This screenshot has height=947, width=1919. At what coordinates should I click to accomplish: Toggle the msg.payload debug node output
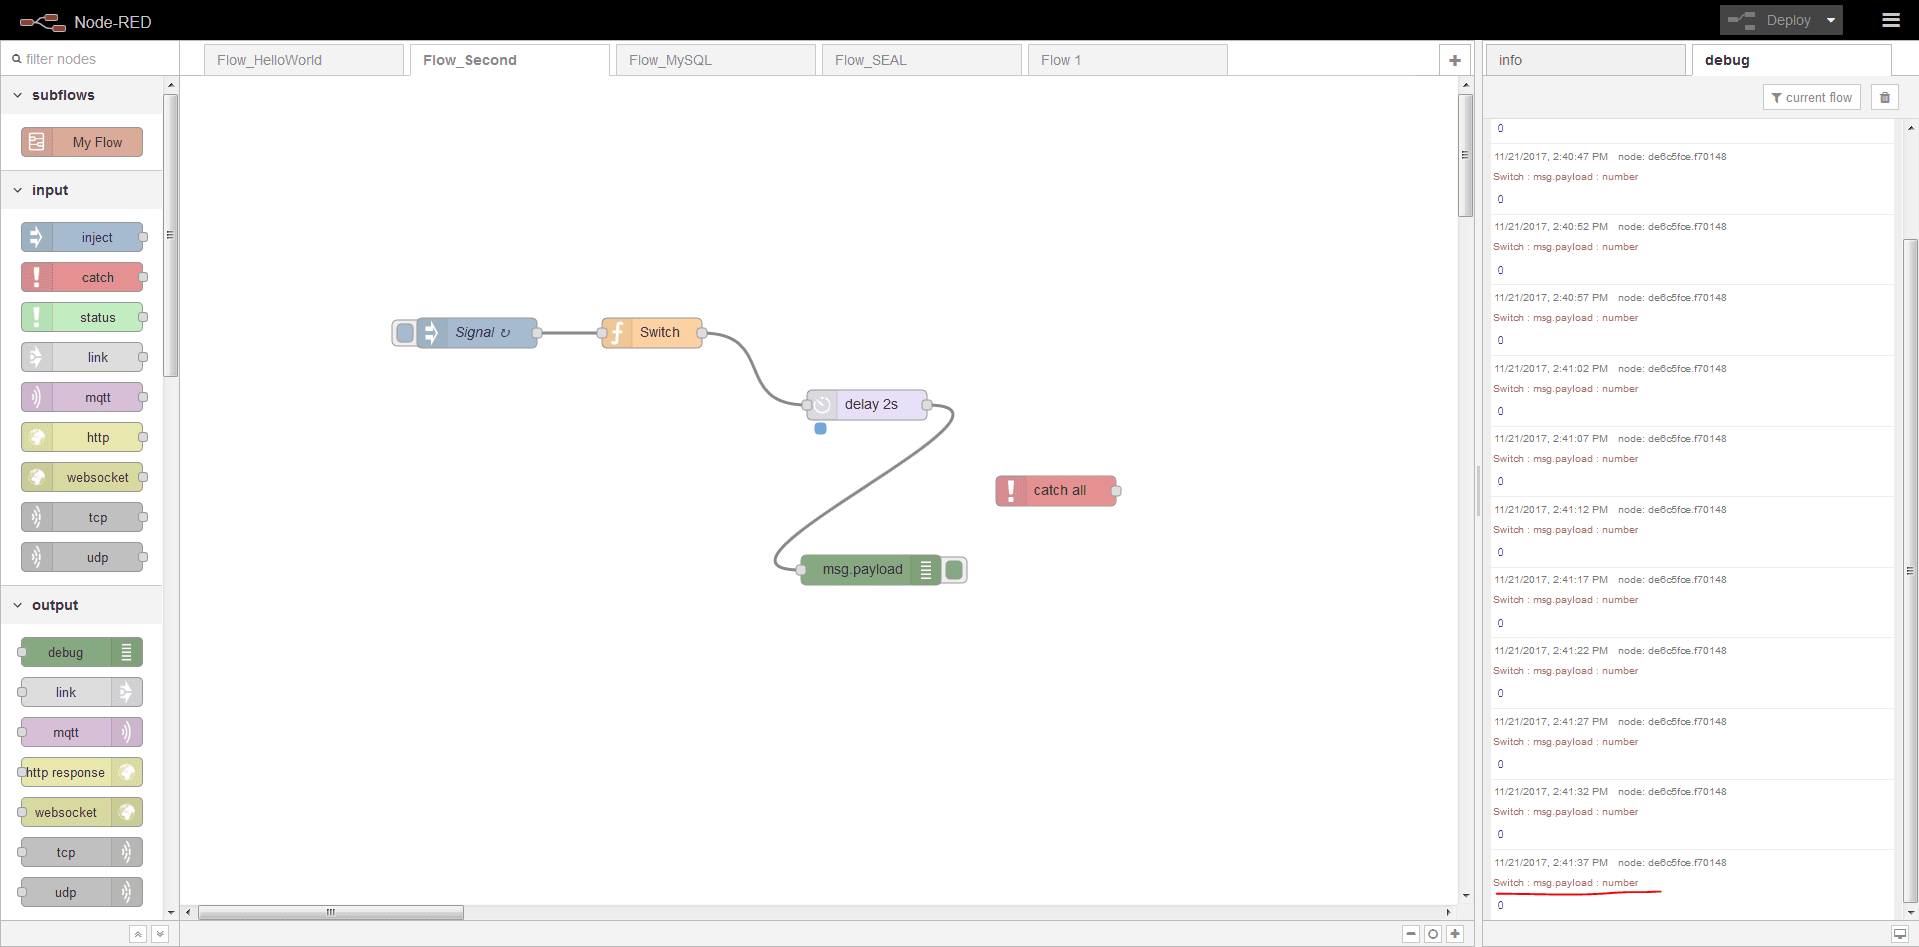click(954, 570)
